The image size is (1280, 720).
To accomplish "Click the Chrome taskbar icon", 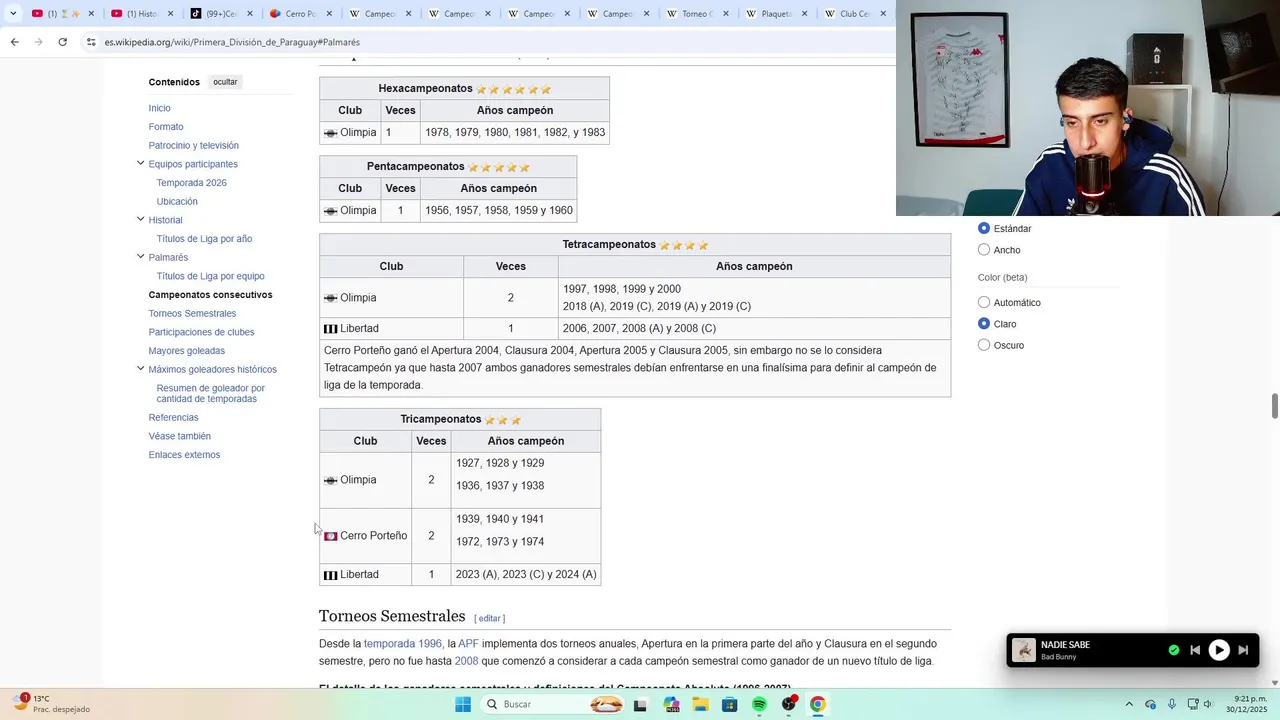I will (818, 704).
